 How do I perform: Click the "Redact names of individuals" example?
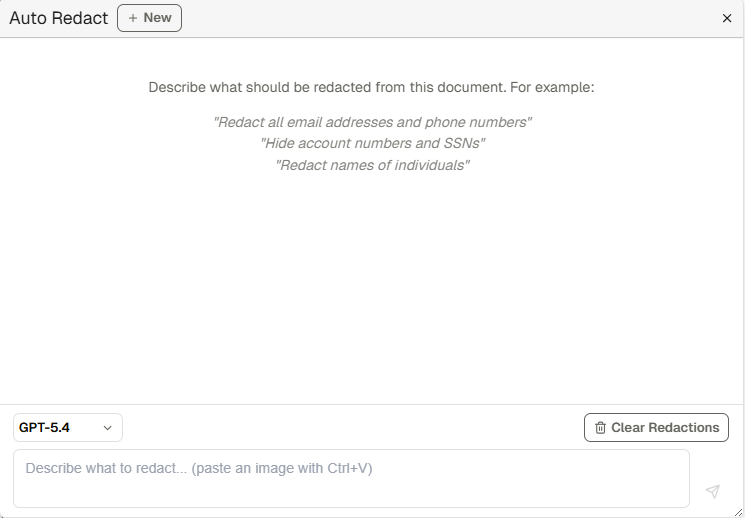(x=372, y=165)
